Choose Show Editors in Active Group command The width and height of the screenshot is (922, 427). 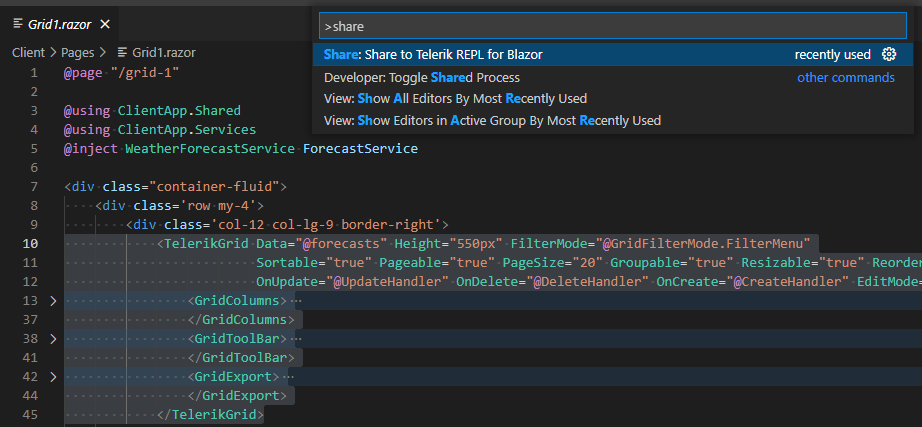[x=612, y=121]
